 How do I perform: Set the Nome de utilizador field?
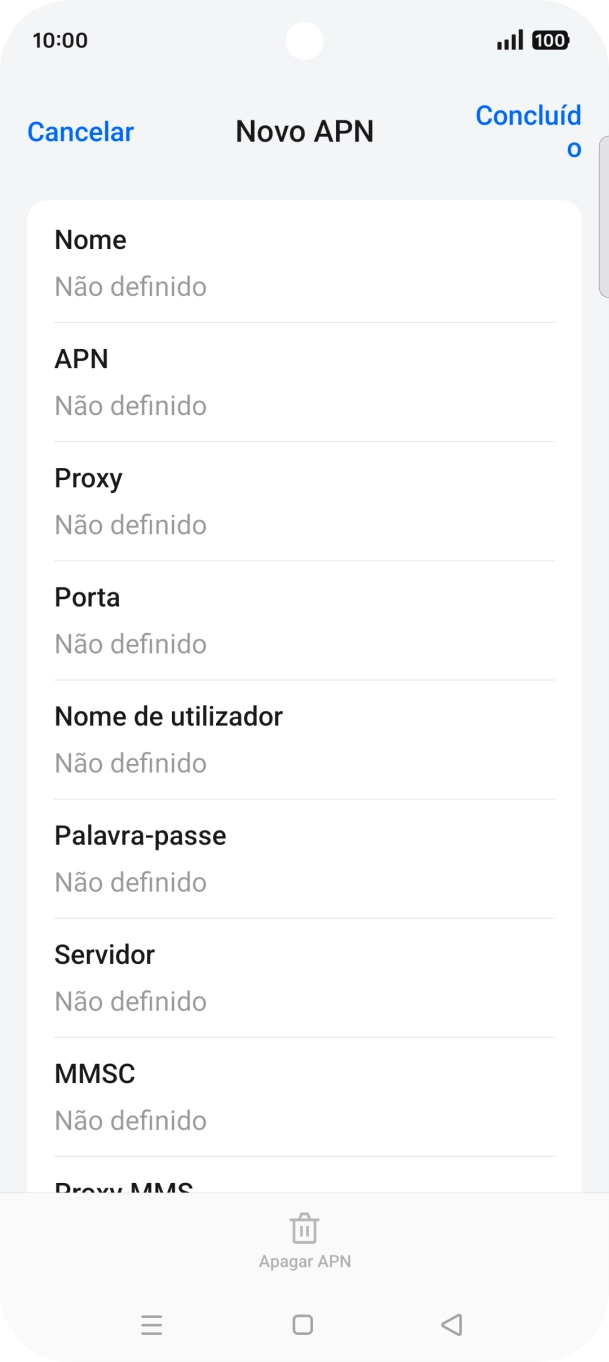[304, 739]
